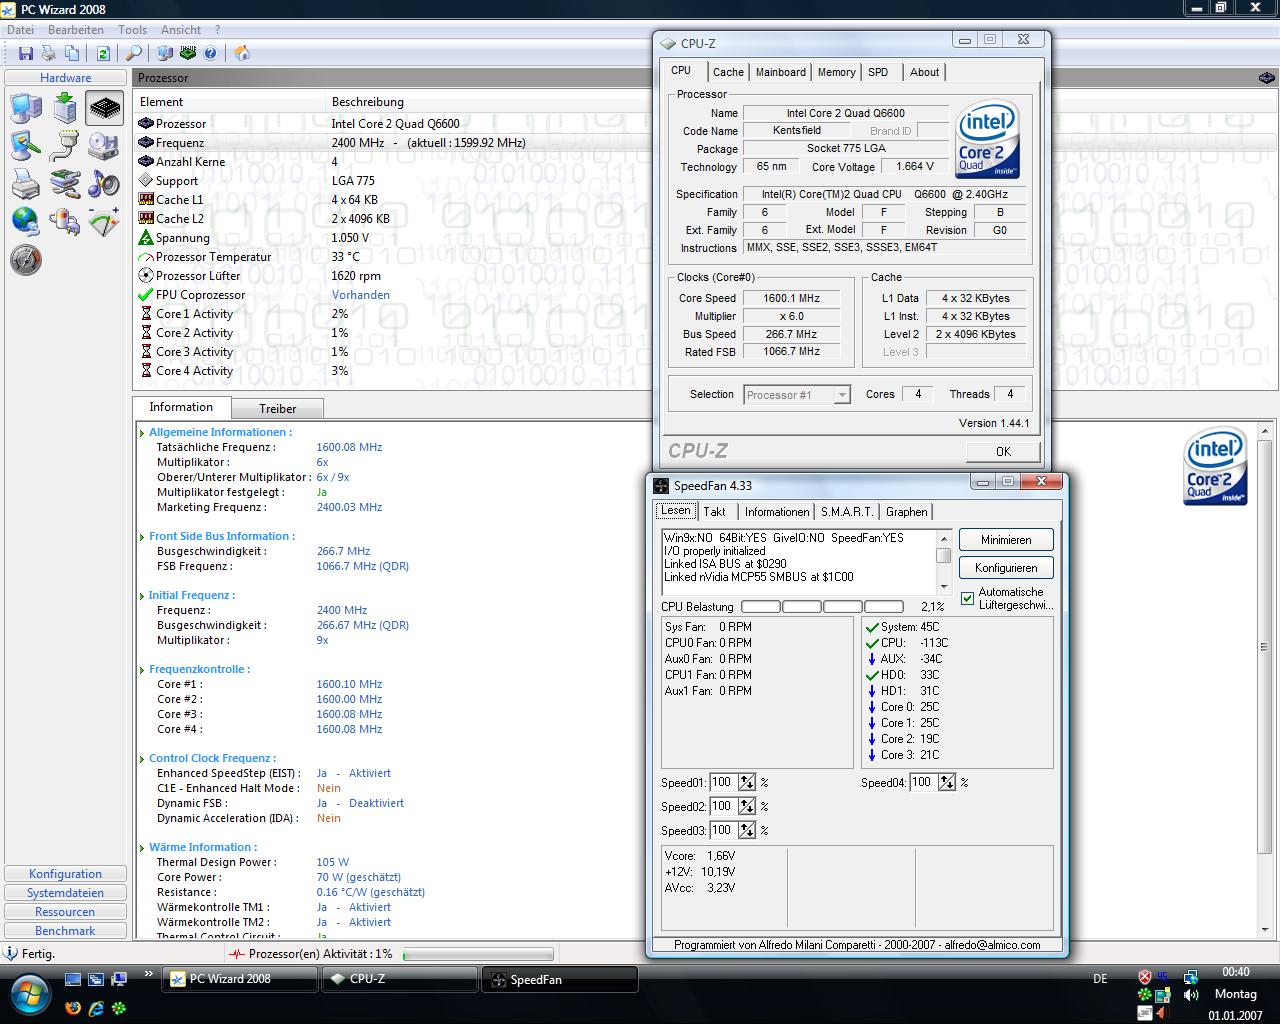Open the Video monitor icon in Hardware panel
This screenshot has height=1024, width=1280.
(x=26, y=146)
